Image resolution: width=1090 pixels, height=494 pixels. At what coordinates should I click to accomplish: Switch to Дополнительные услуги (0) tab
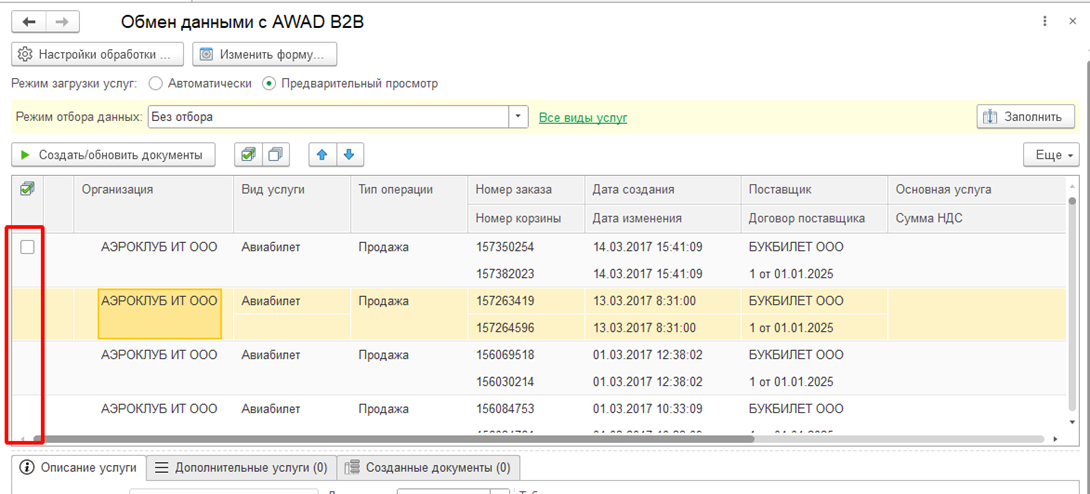[x=241, y=467]
